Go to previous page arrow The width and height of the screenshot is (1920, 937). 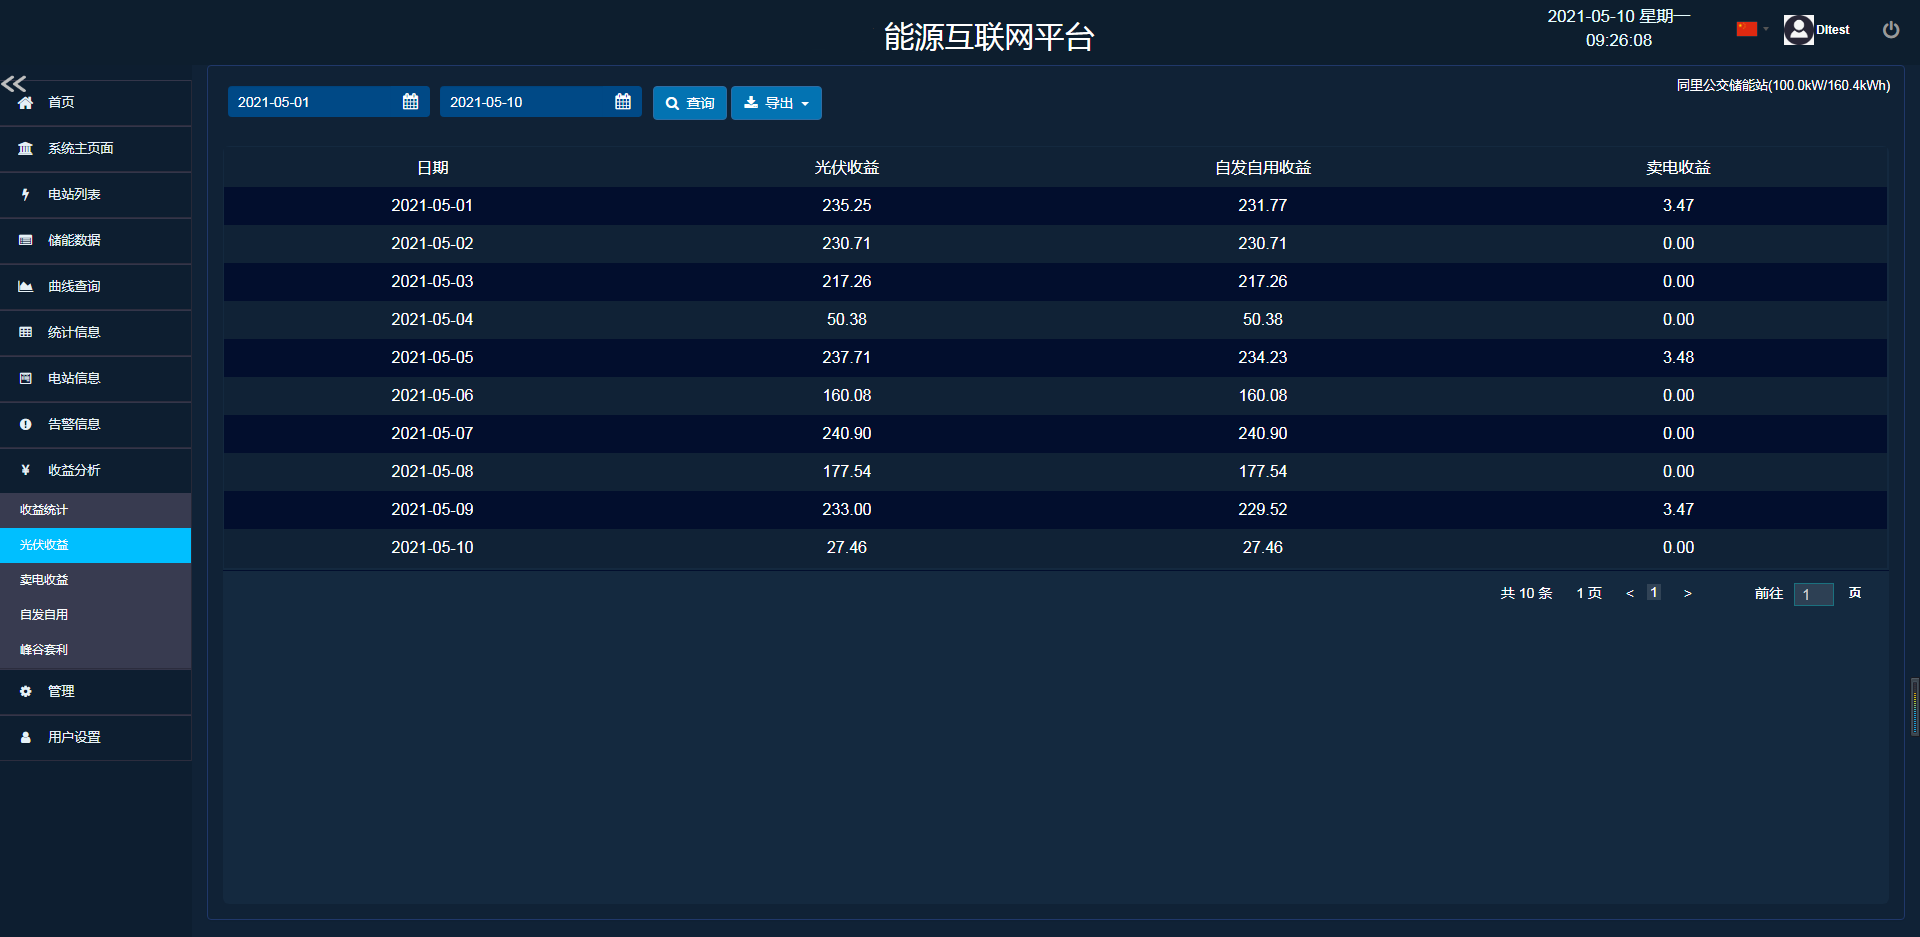point(1630,594)
